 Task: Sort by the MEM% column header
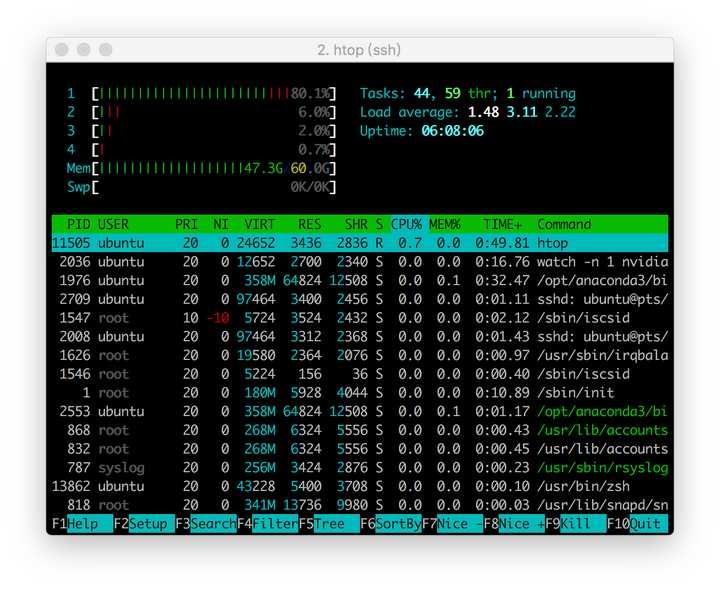444,224
